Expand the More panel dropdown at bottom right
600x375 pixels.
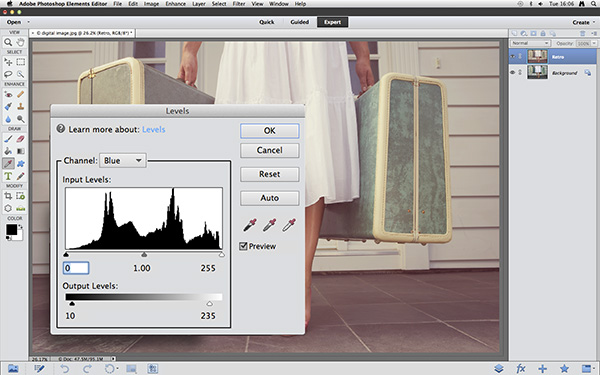click(x=594, y=368)
